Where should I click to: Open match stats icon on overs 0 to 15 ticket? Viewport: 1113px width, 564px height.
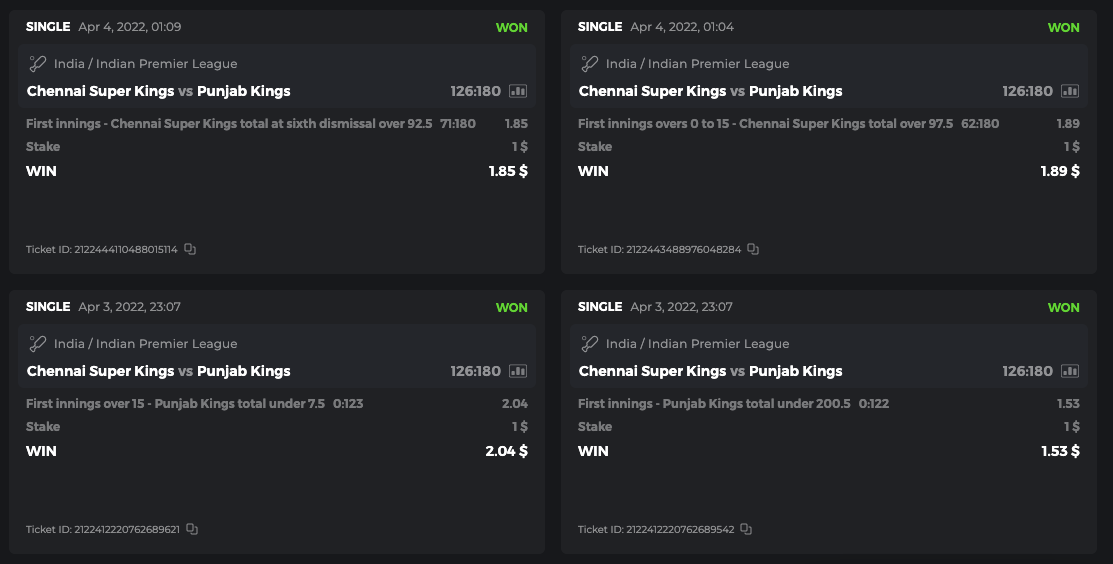(x=1070, y=91)
